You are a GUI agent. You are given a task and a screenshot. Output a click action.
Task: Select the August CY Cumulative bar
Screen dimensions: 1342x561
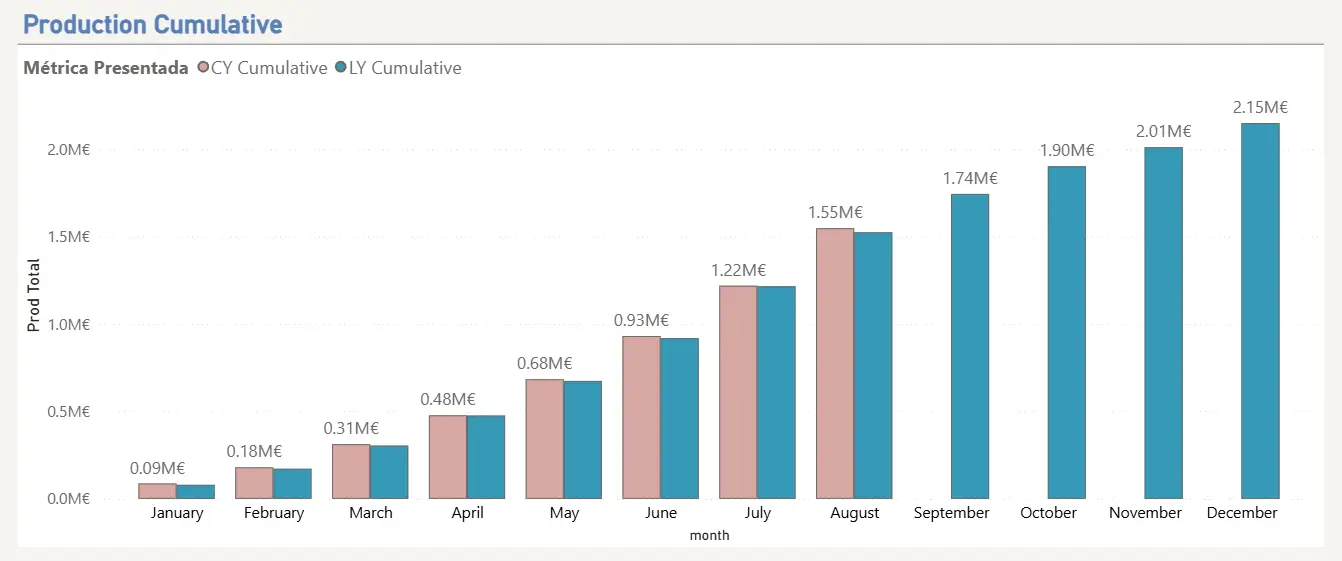835,363
